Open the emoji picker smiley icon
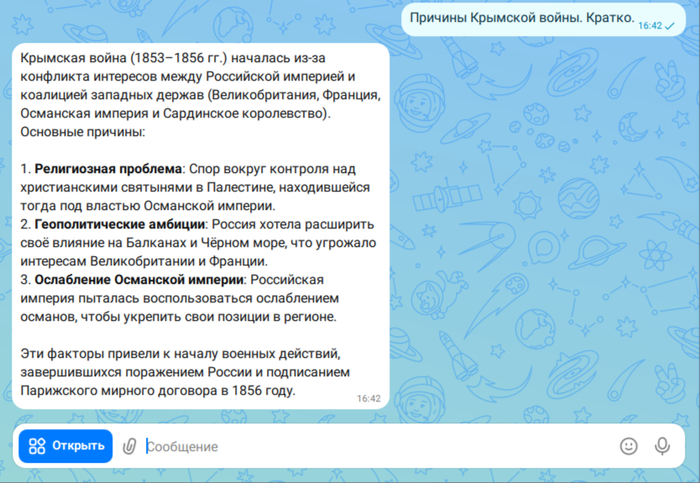 (x=628, y=446)
